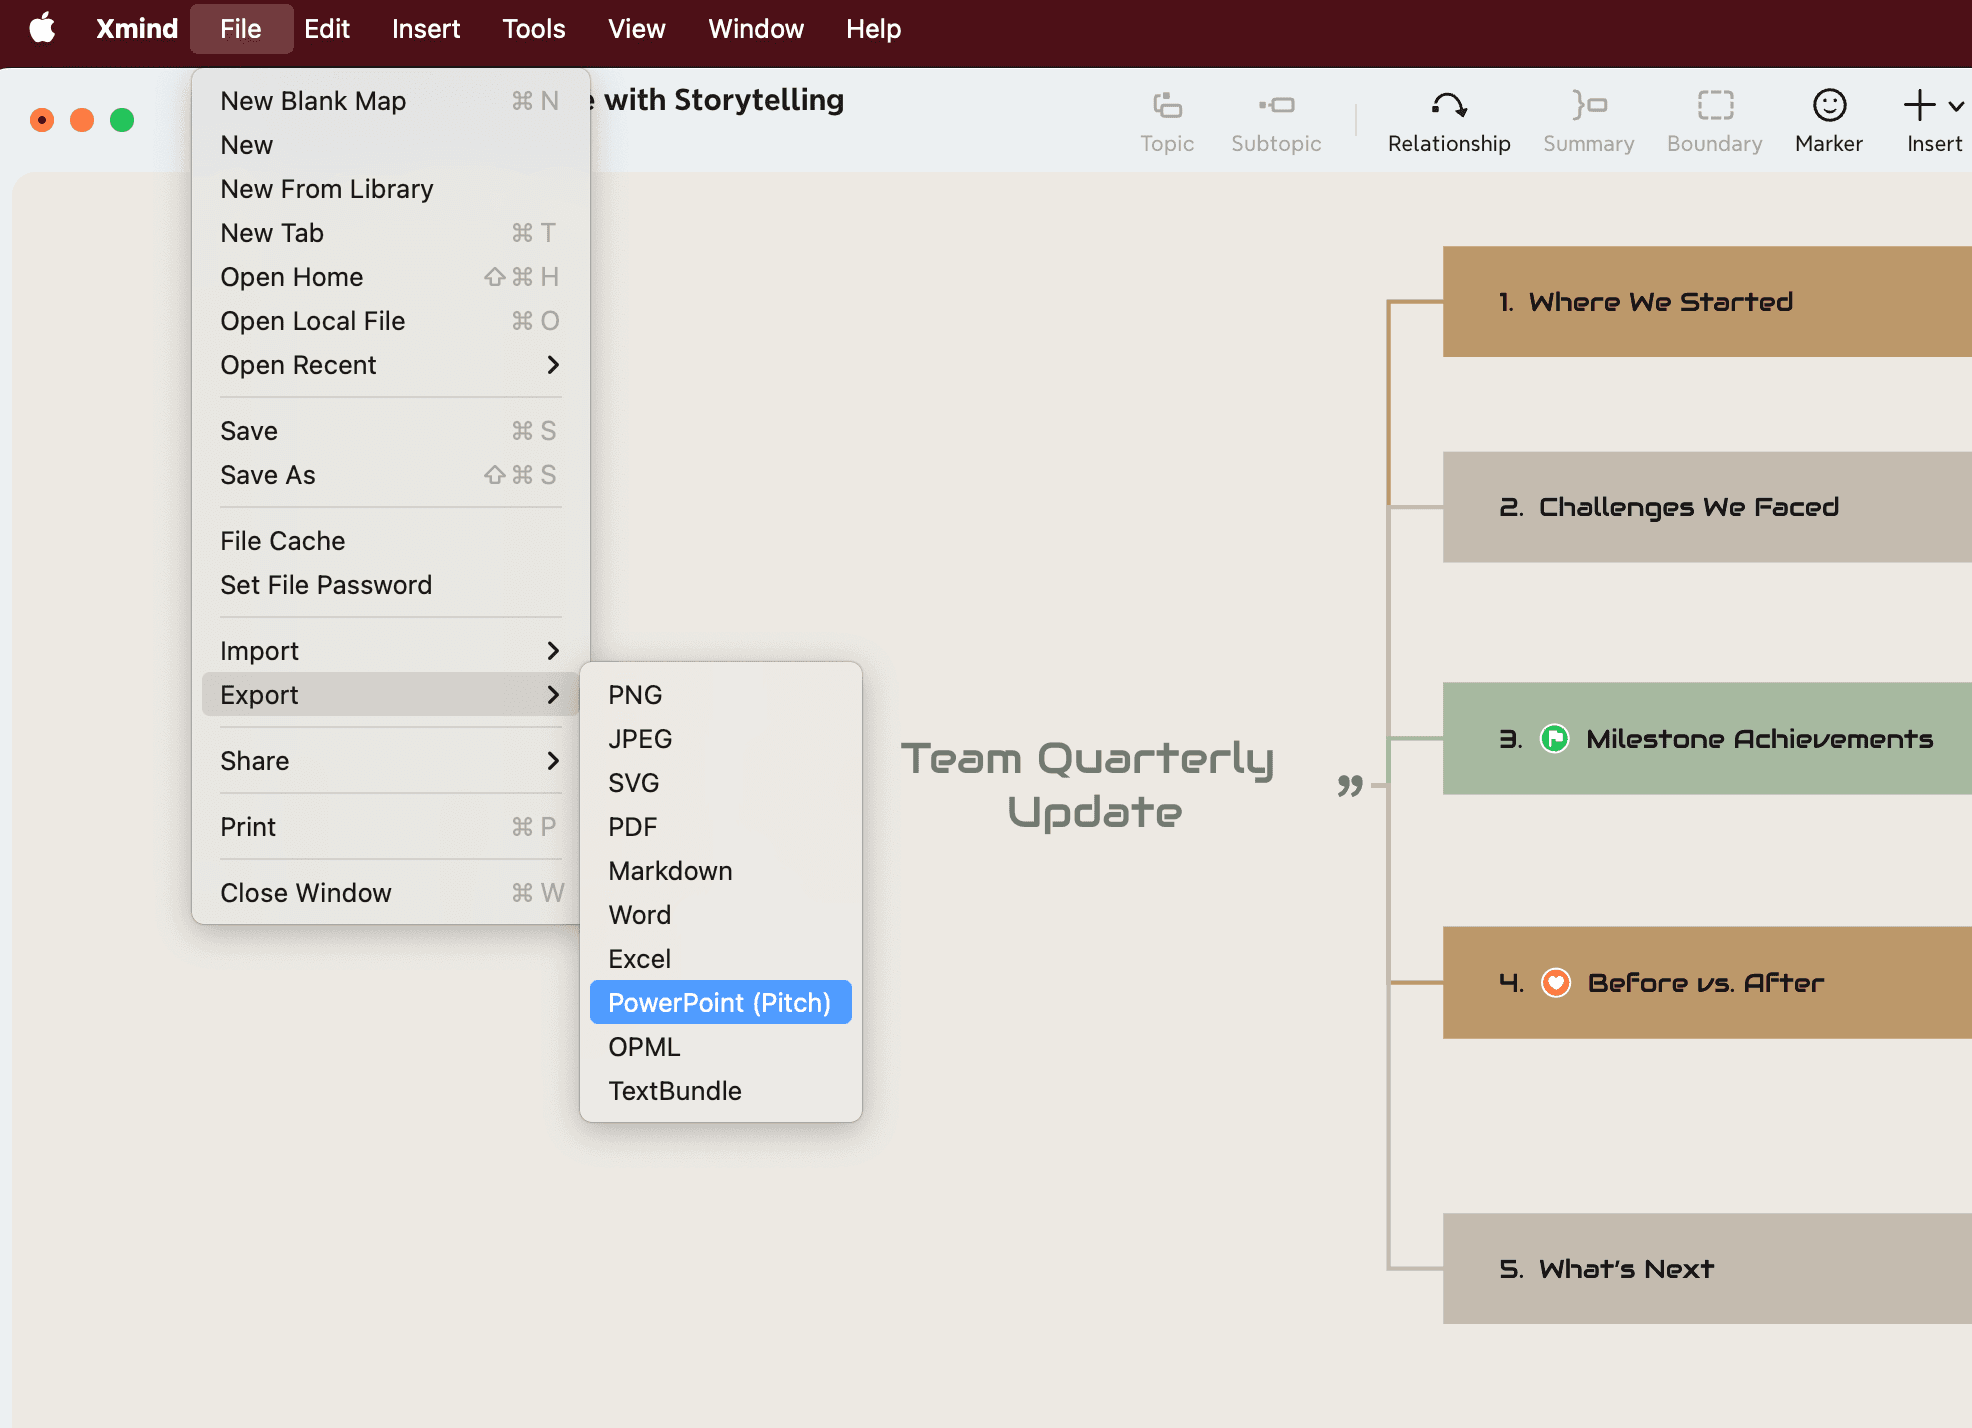The width and height of the screenshot is (1972, 1428).
Task: Click the Topic toolbar icon
Action: click(x=1167, y=105)
